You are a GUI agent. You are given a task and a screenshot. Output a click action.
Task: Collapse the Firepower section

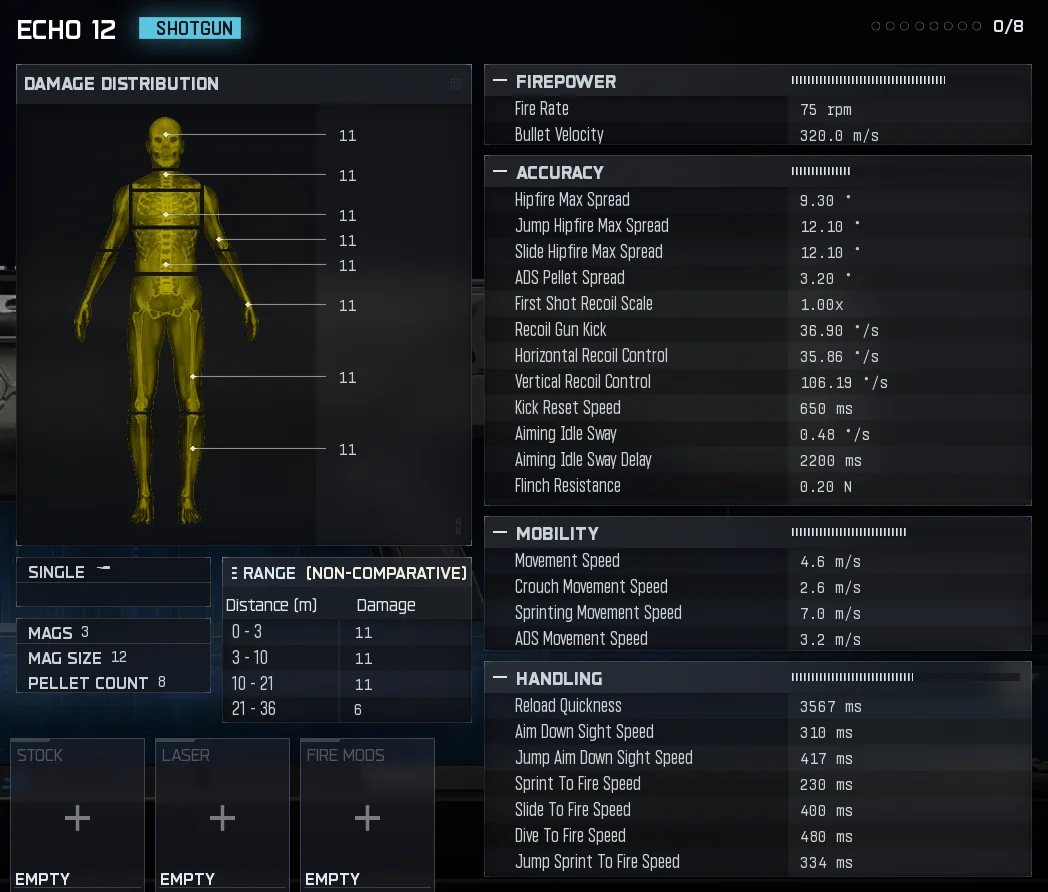tap(499, 82)
